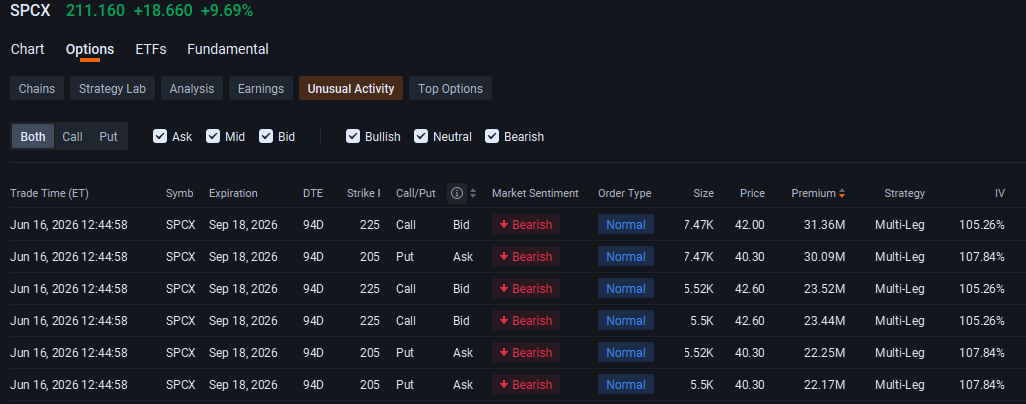The image size is (1026, 404).
Task: Click the Trade Time (ET) column header
Action: pos(49,193)
